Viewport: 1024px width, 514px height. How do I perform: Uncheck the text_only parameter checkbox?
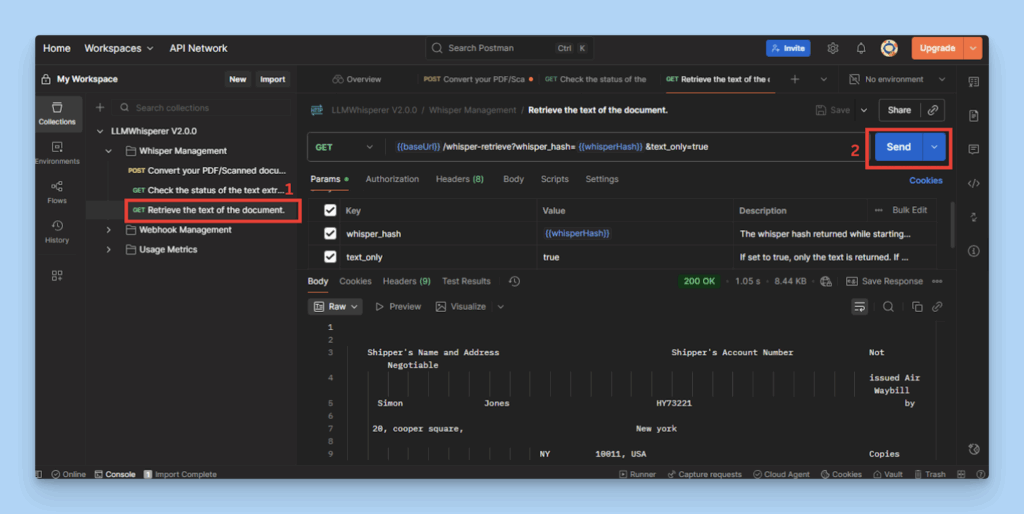point(330,257)
